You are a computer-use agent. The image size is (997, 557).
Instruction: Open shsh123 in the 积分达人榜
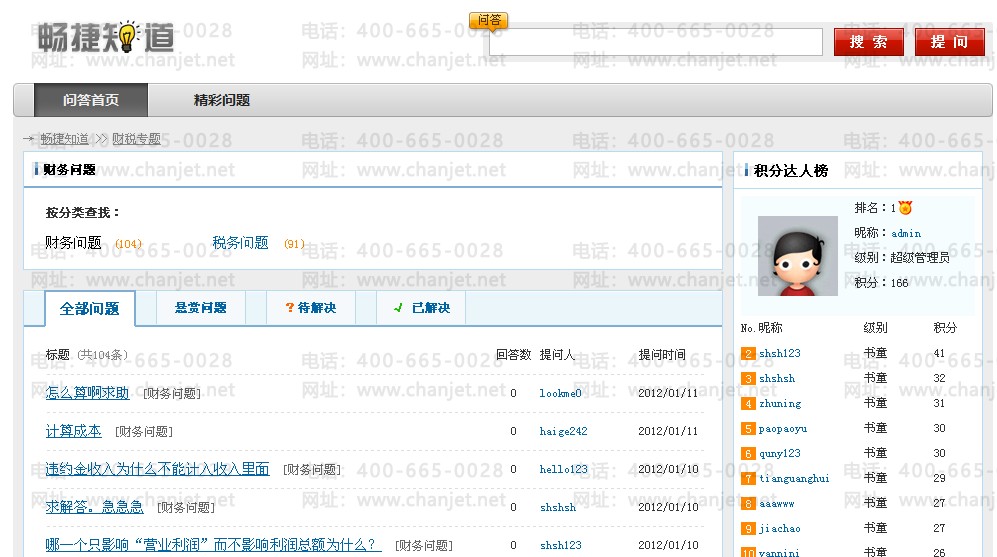(x=780, y=354)
